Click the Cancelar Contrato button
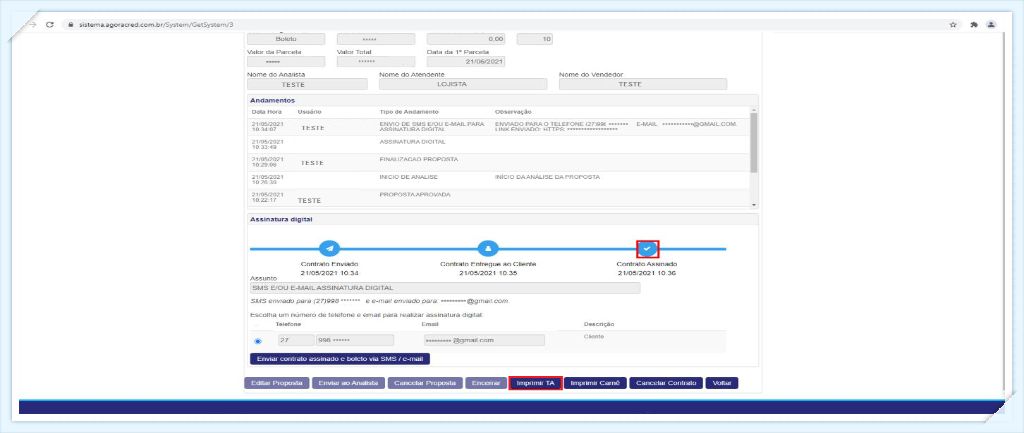 tap(666, 383)
